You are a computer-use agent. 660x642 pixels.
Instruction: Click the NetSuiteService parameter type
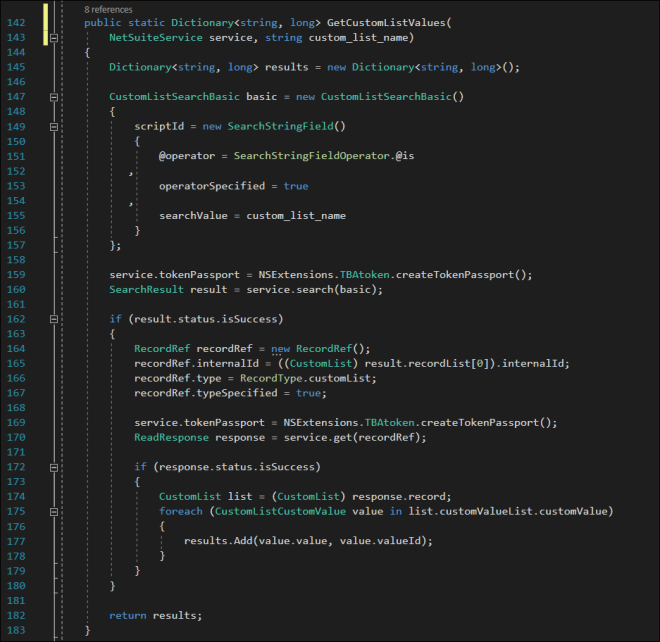[154, 37]
